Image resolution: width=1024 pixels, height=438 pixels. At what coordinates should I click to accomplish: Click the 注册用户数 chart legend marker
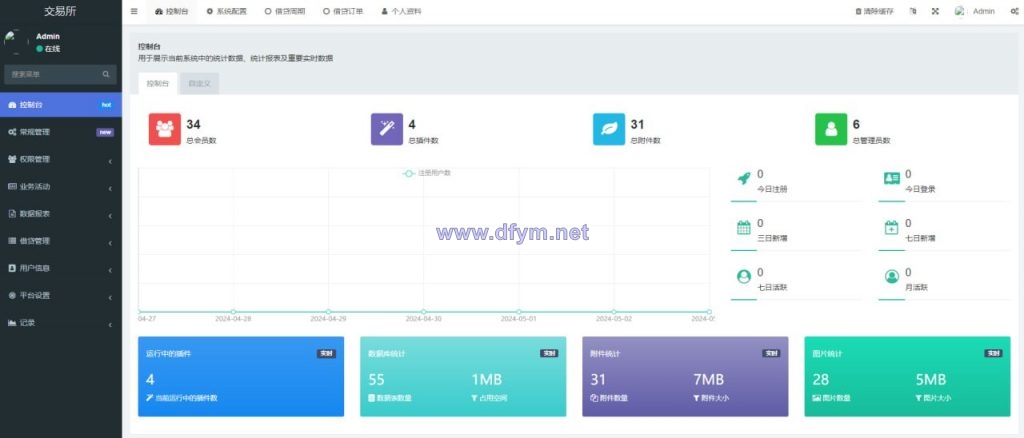tap(409, 174)
